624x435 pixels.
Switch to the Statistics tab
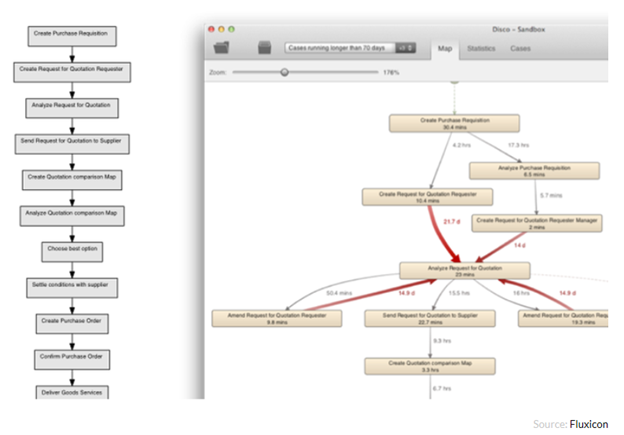(x=481, y=49)
